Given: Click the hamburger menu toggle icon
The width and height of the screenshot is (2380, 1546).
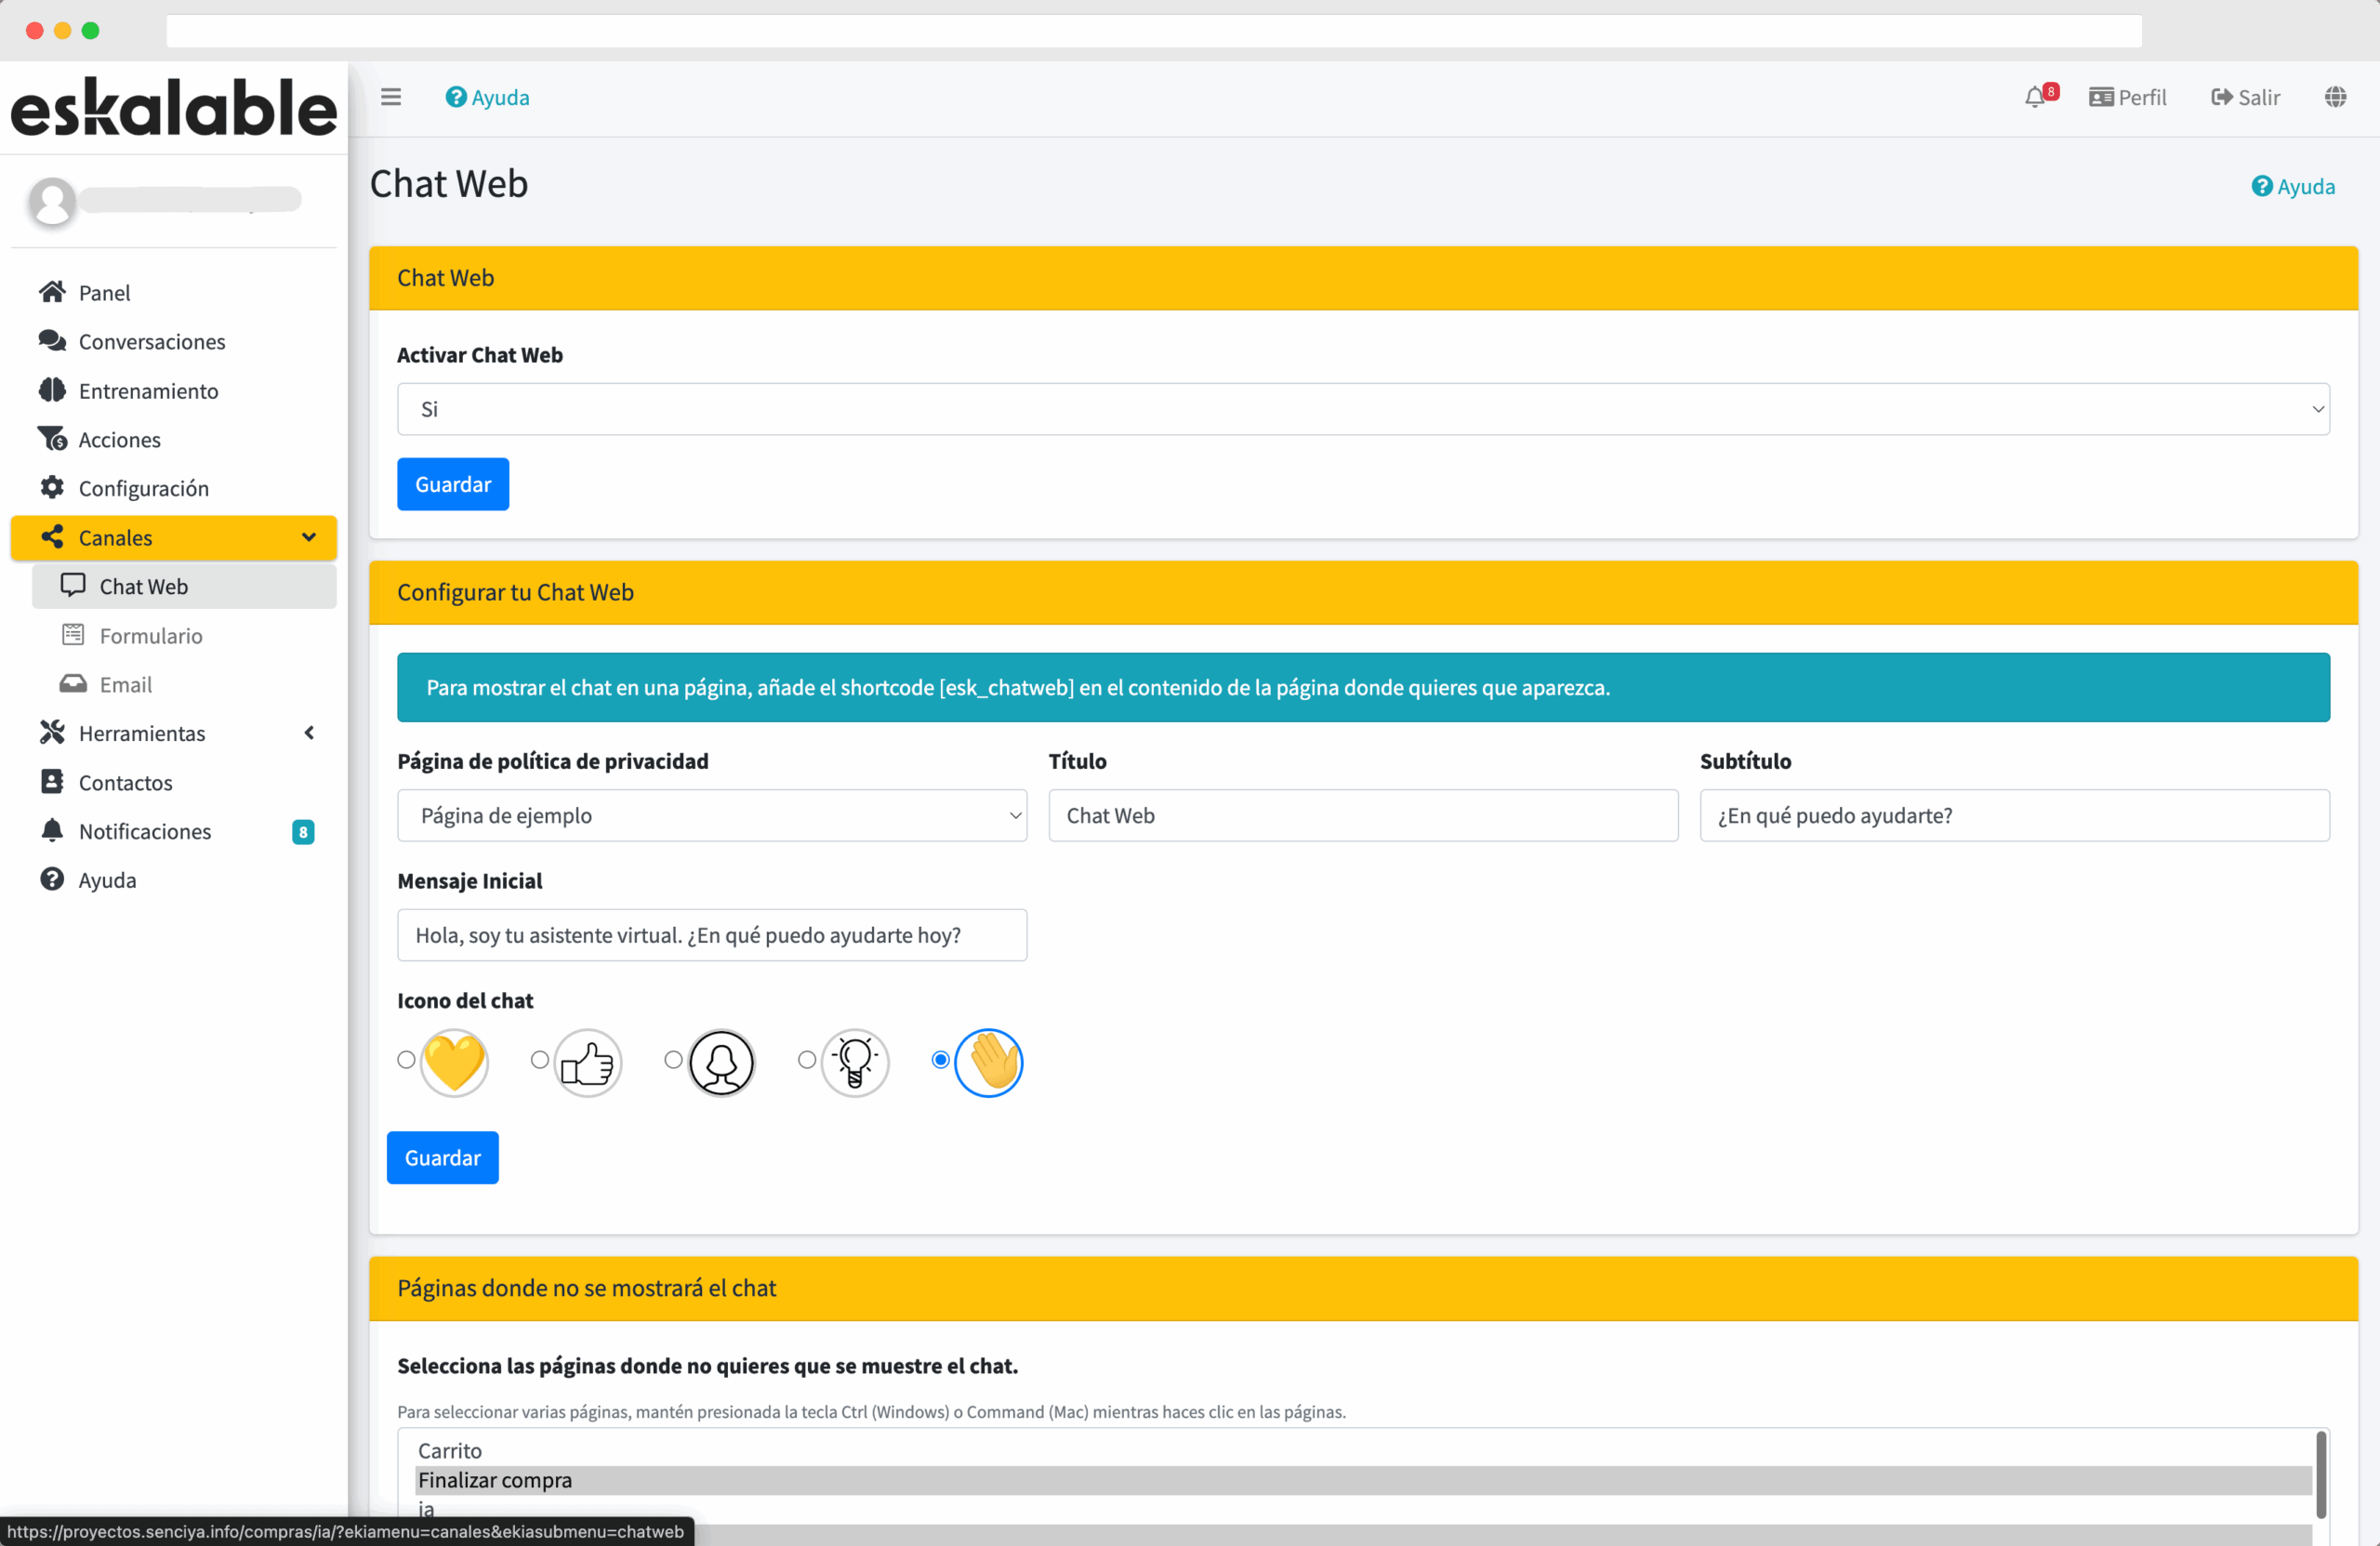Looking at the screenshot, I should pos(390,97).
